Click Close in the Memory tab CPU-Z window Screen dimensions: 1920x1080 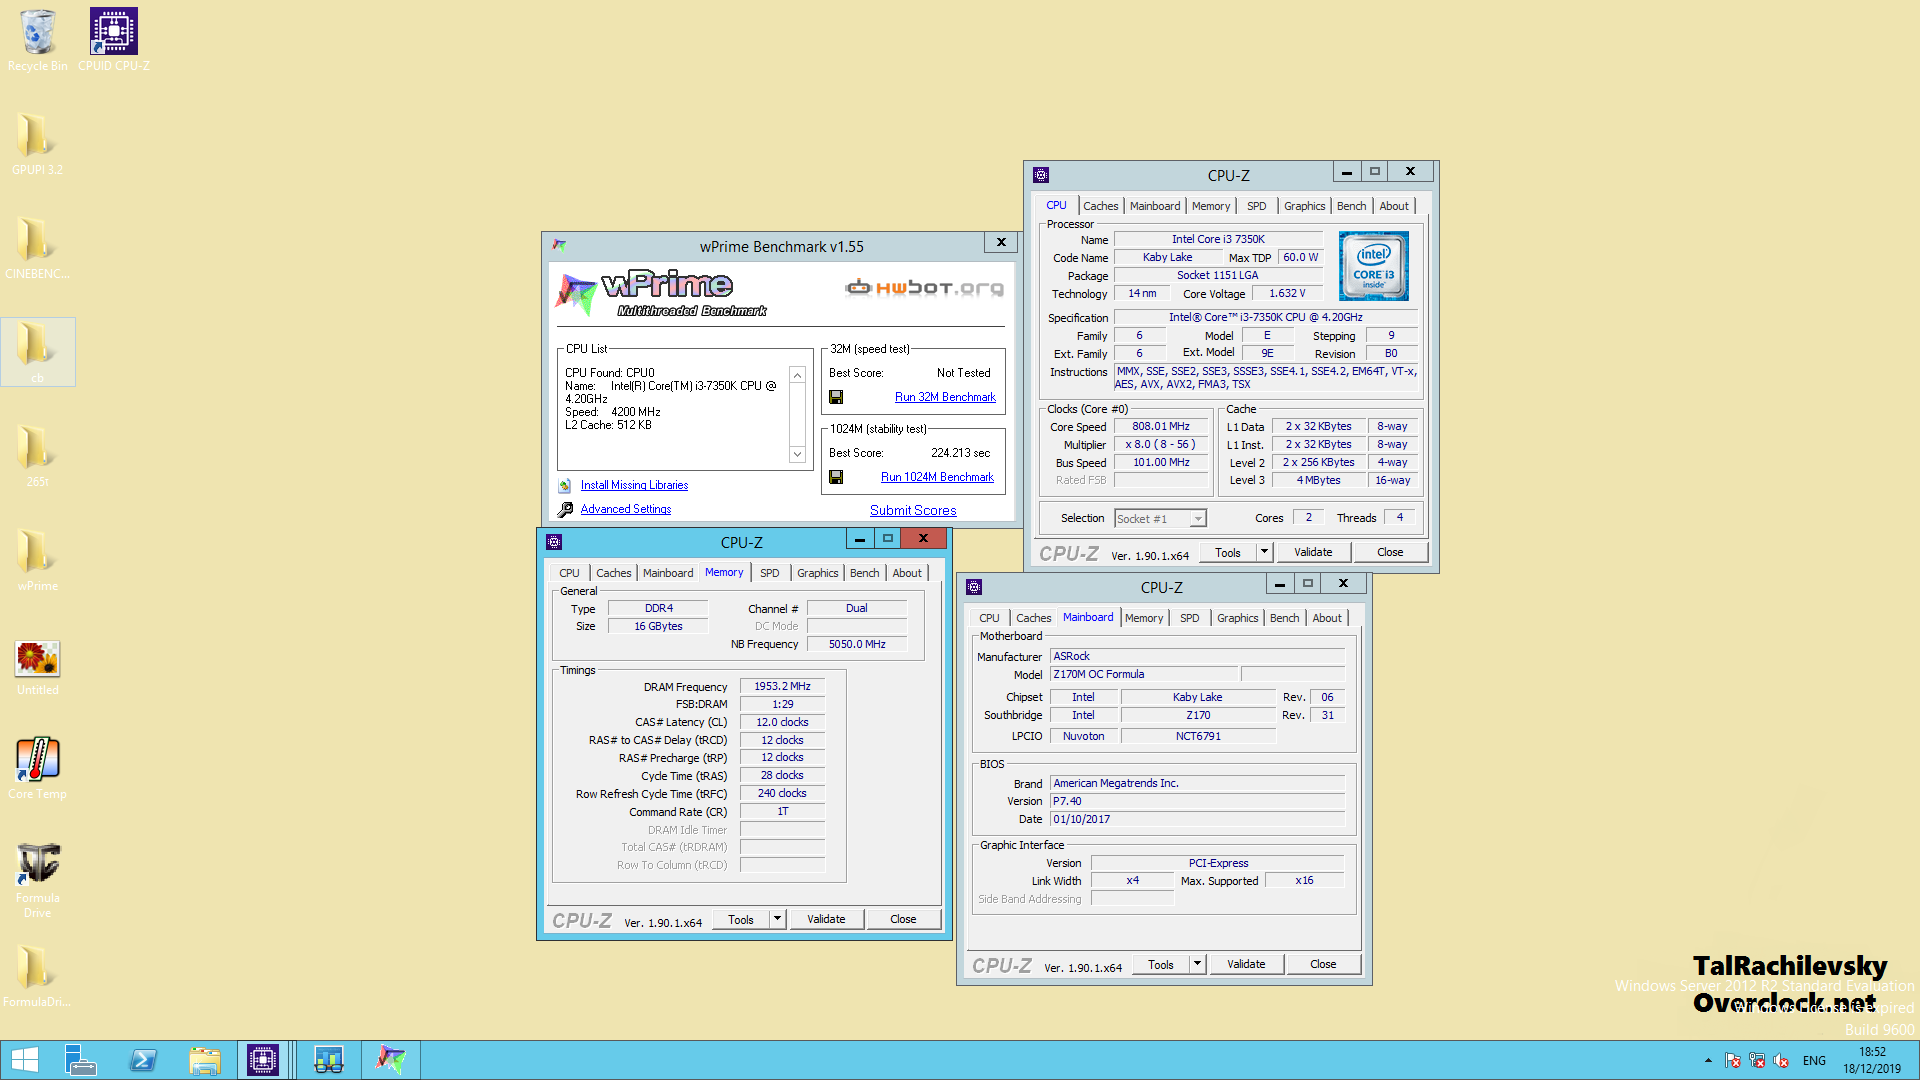(x=903, y=919)
